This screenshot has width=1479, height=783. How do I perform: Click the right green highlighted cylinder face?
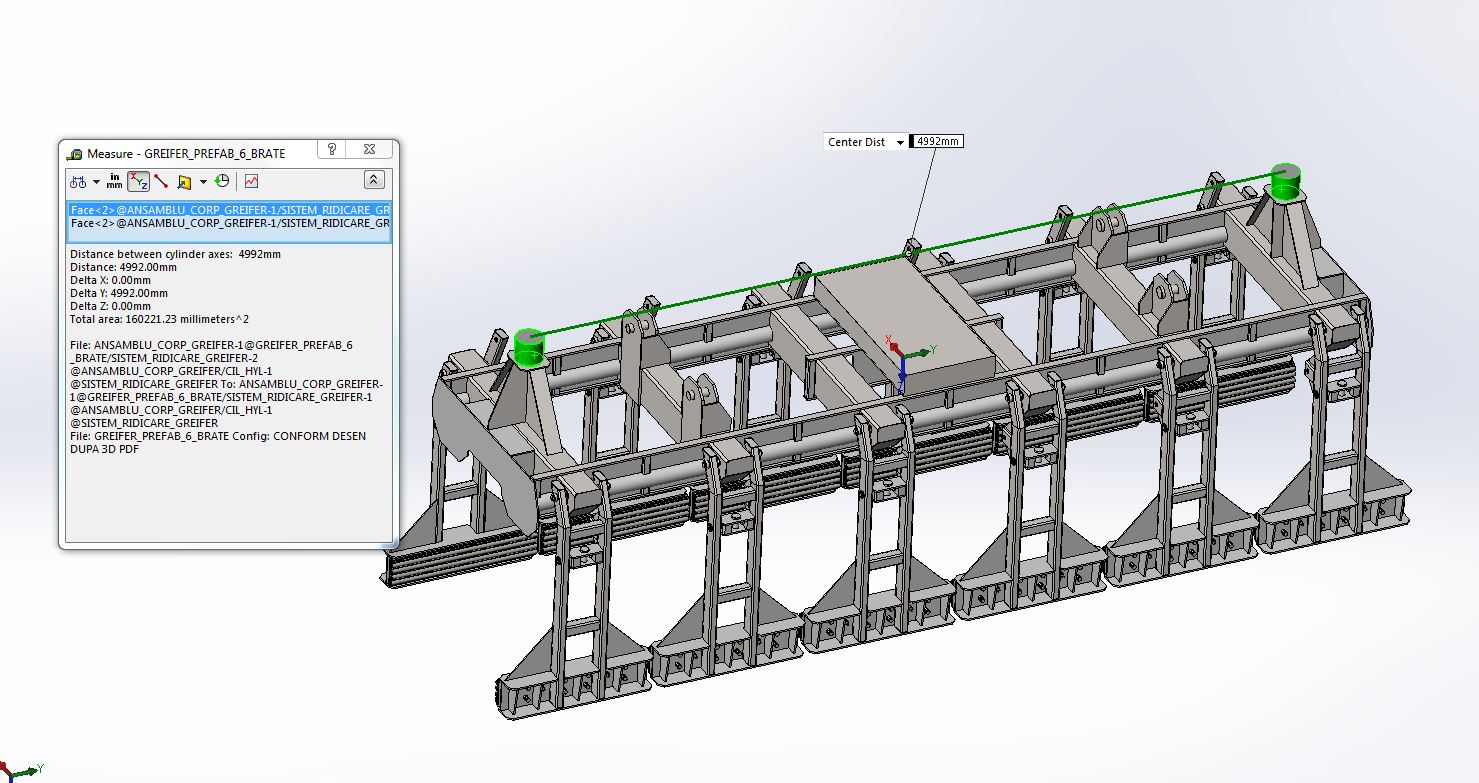[x=1288, y=182]
